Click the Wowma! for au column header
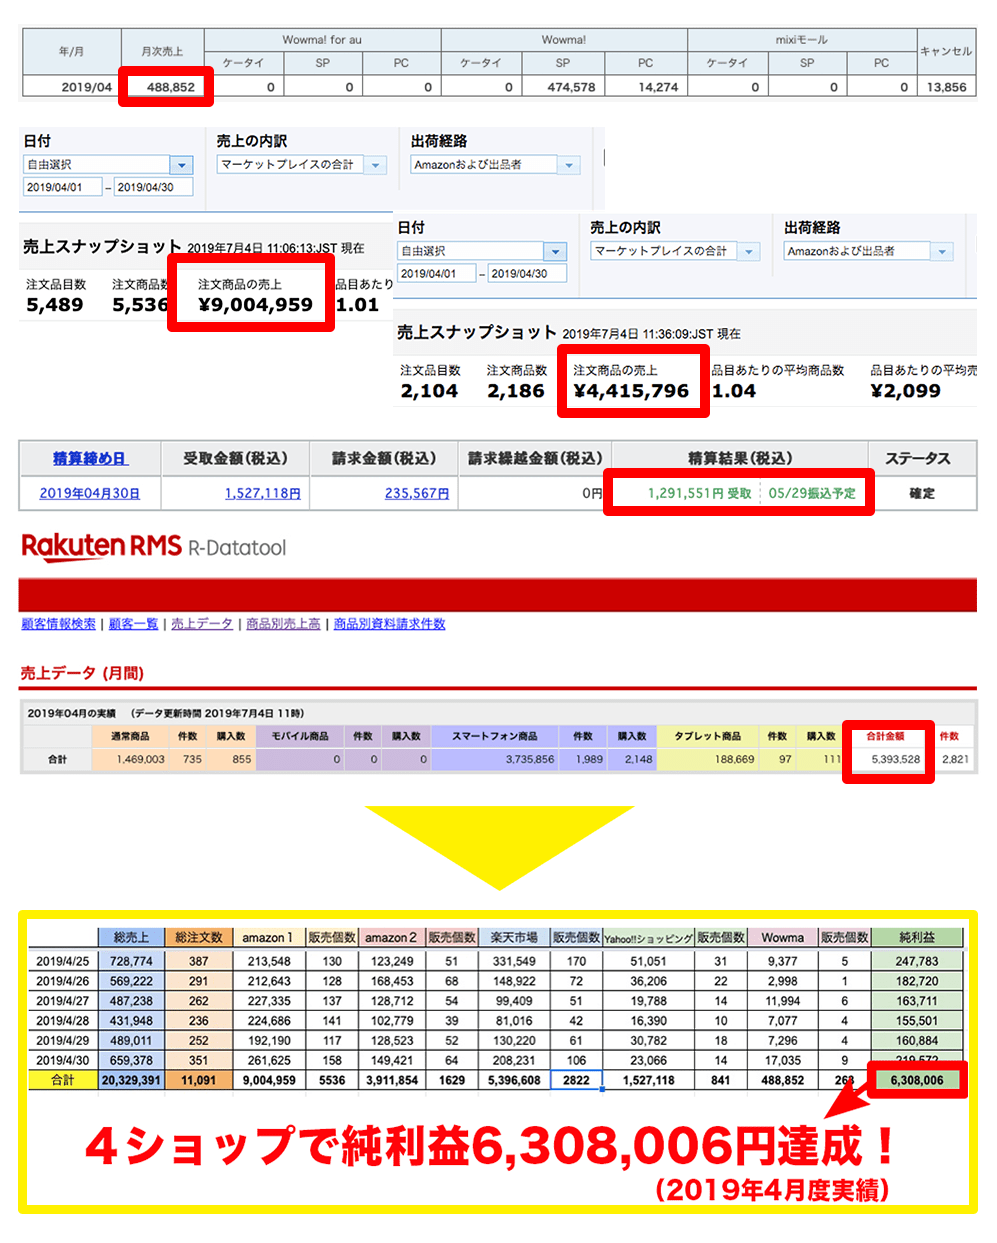The height and width of the screenshot is (1243, 997). coord(322,40)
